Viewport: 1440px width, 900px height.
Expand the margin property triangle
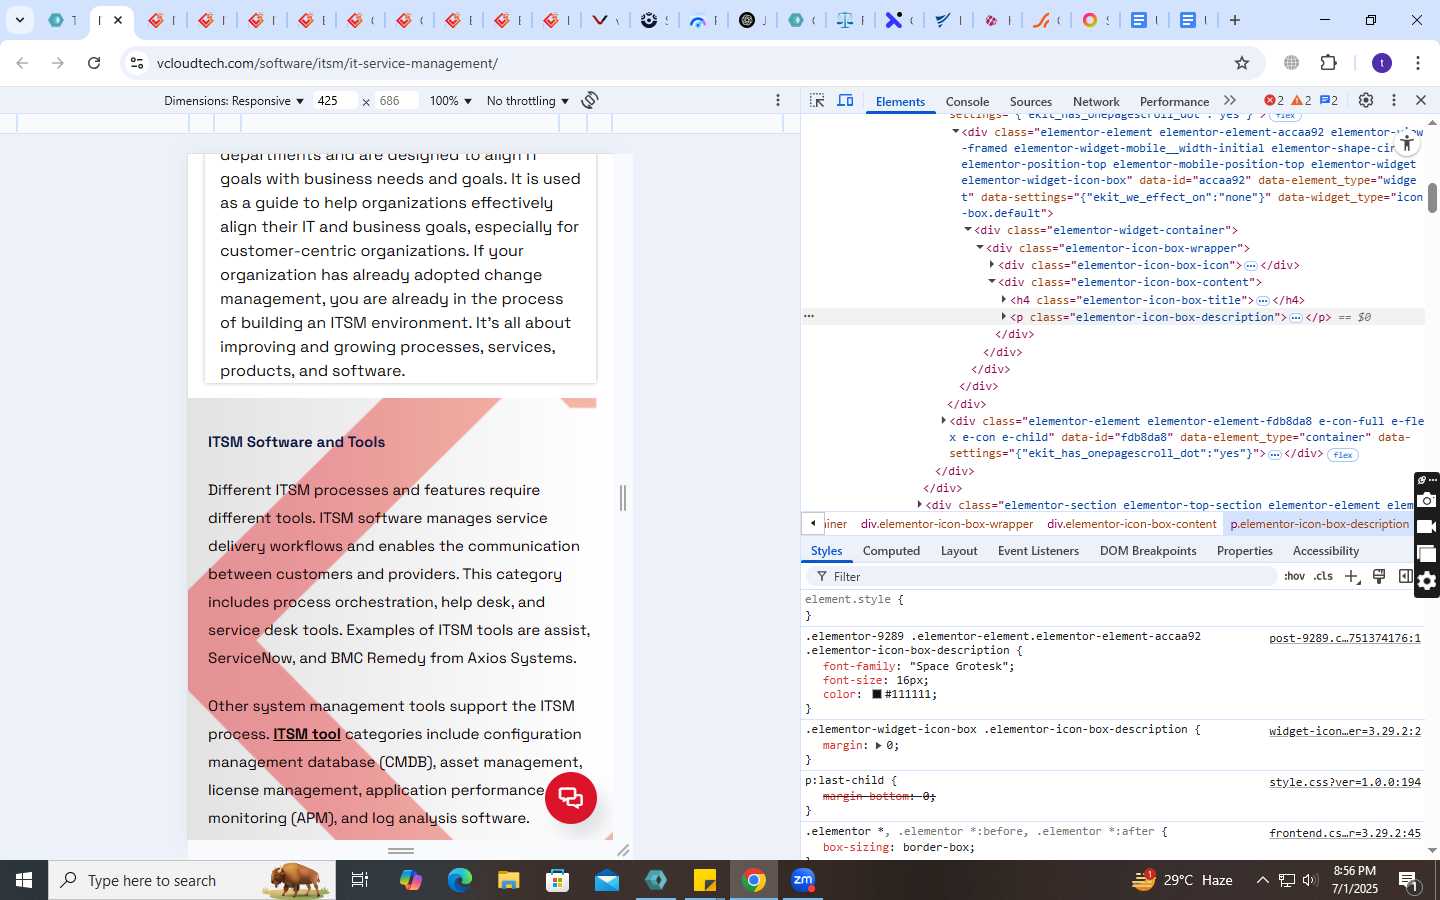coord(878,746)
